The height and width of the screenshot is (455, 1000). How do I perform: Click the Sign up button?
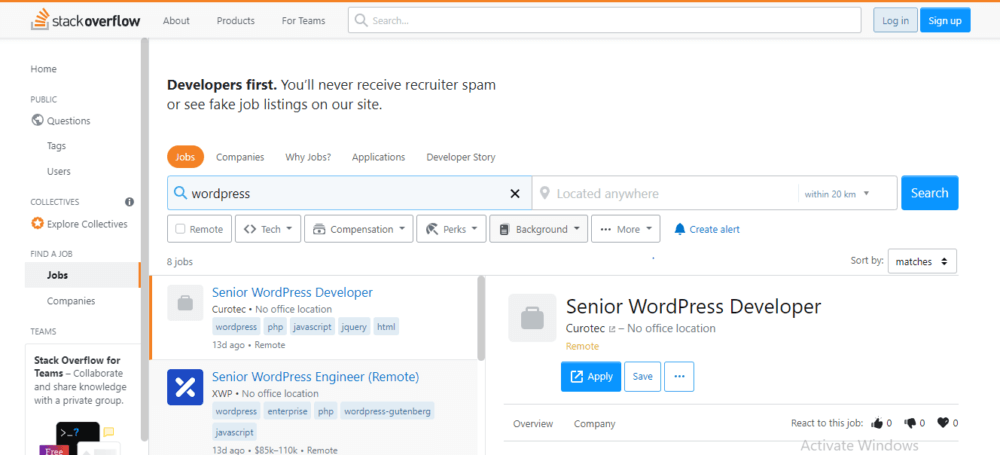945,20
